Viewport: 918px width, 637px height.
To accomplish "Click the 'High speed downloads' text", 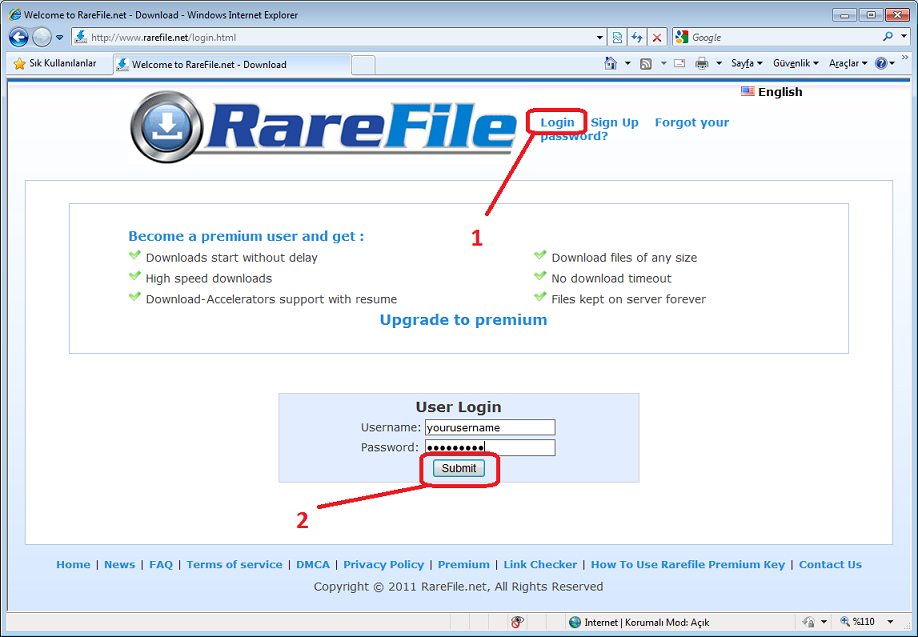I will [x=209, y=279].
